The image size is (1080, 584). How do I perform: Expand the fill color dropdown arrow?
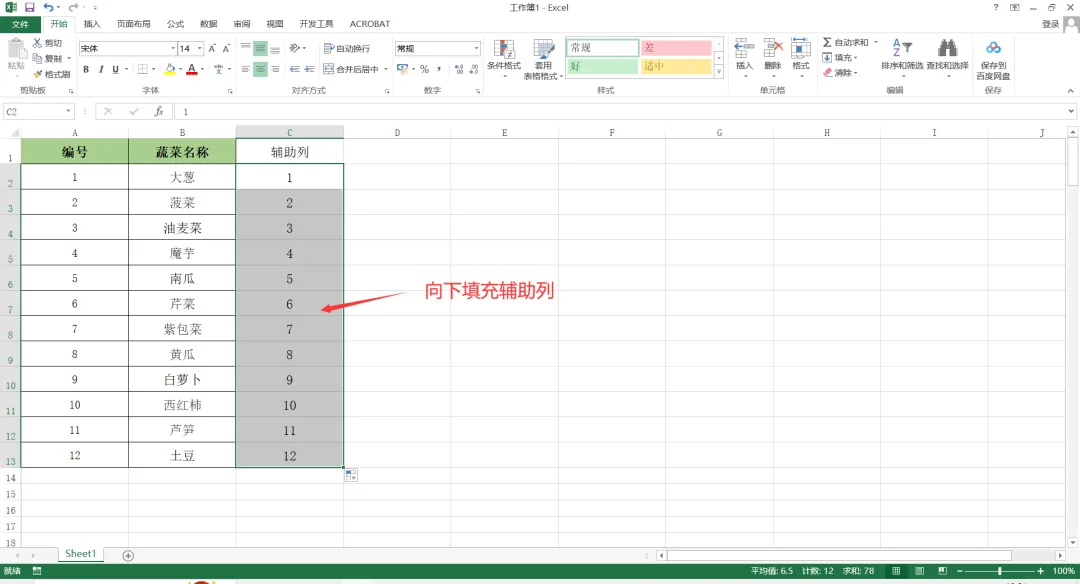(180, 69)
